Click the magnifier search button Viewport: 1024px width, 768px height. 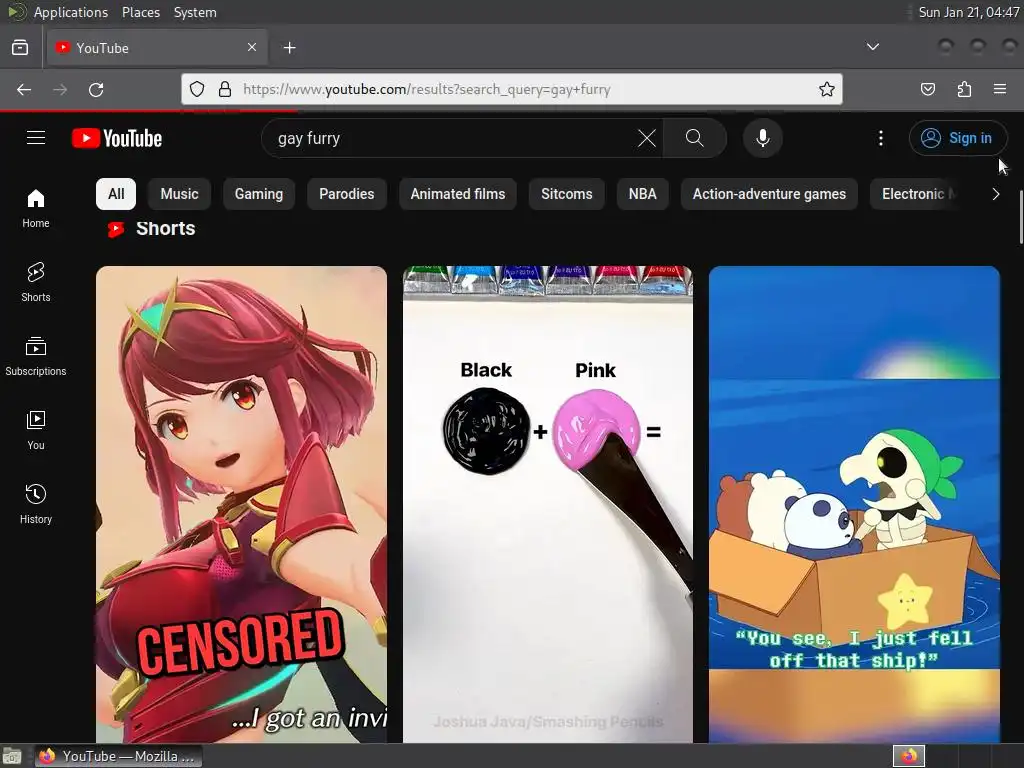(695, 138)
